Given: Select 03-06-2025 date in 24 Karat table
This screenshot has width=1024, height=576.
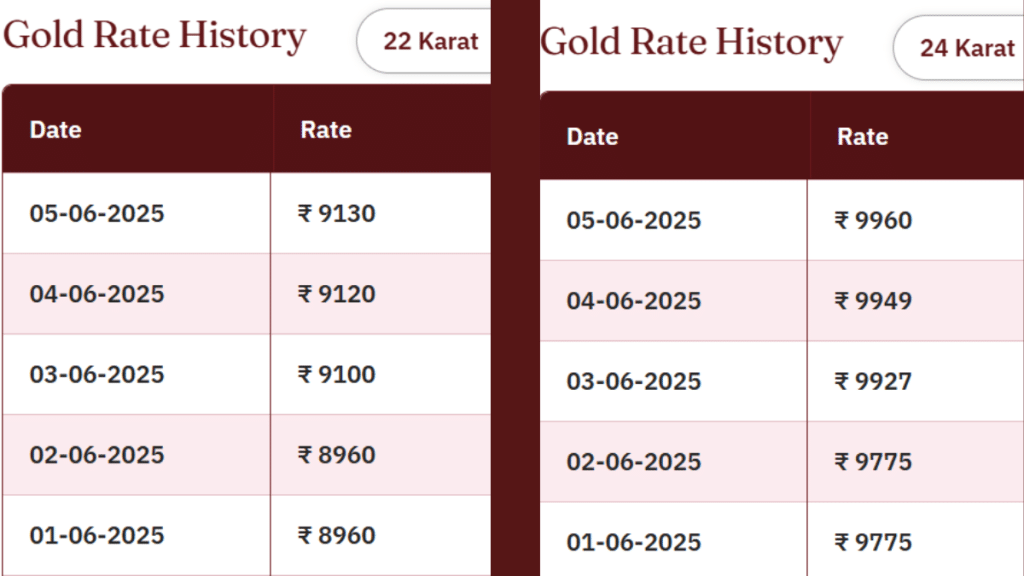Looking at the screenshot, I should click(x=633, y=381).
